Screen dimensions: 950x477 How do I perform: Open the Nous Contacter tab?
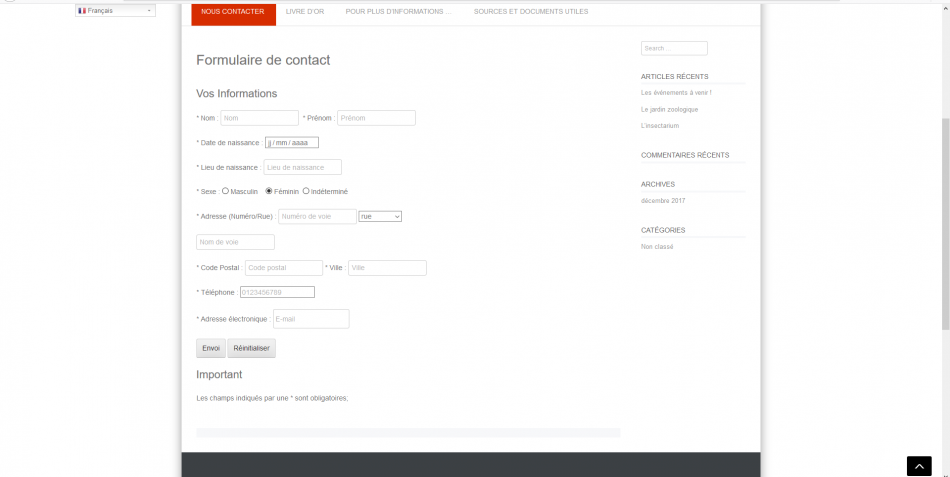233,12
